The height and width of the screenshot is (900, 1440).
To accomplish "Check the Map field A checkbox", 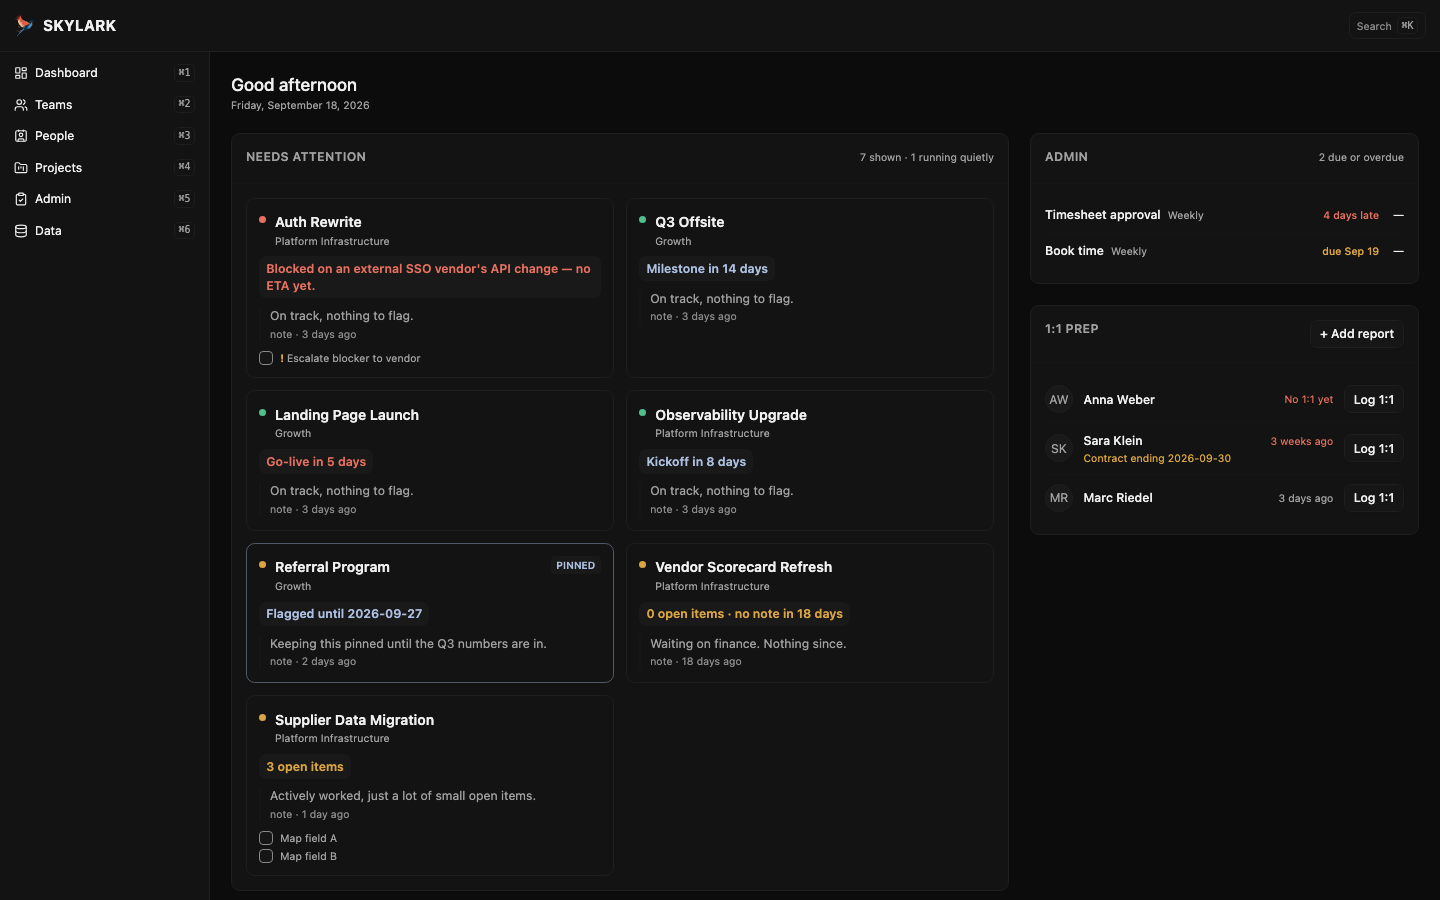I will [266, 838].
